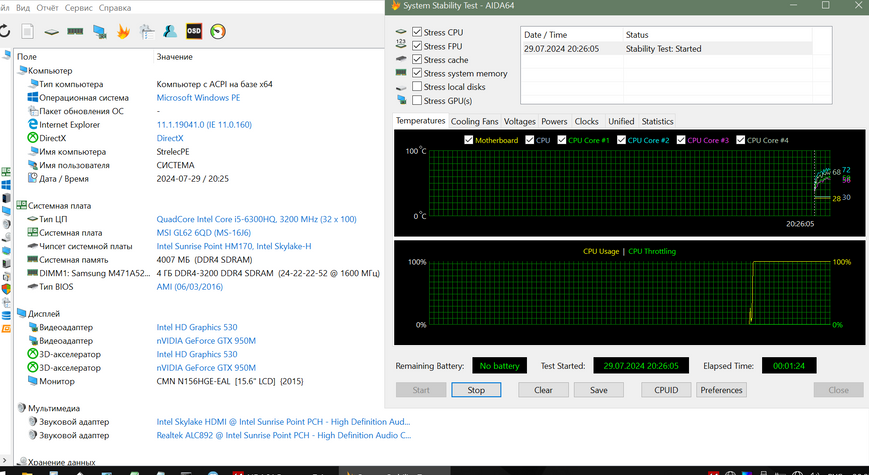The image size is (869, 475).
Task: Toggle CPU Core #1 graph checkbox
Action: point(561,140)
